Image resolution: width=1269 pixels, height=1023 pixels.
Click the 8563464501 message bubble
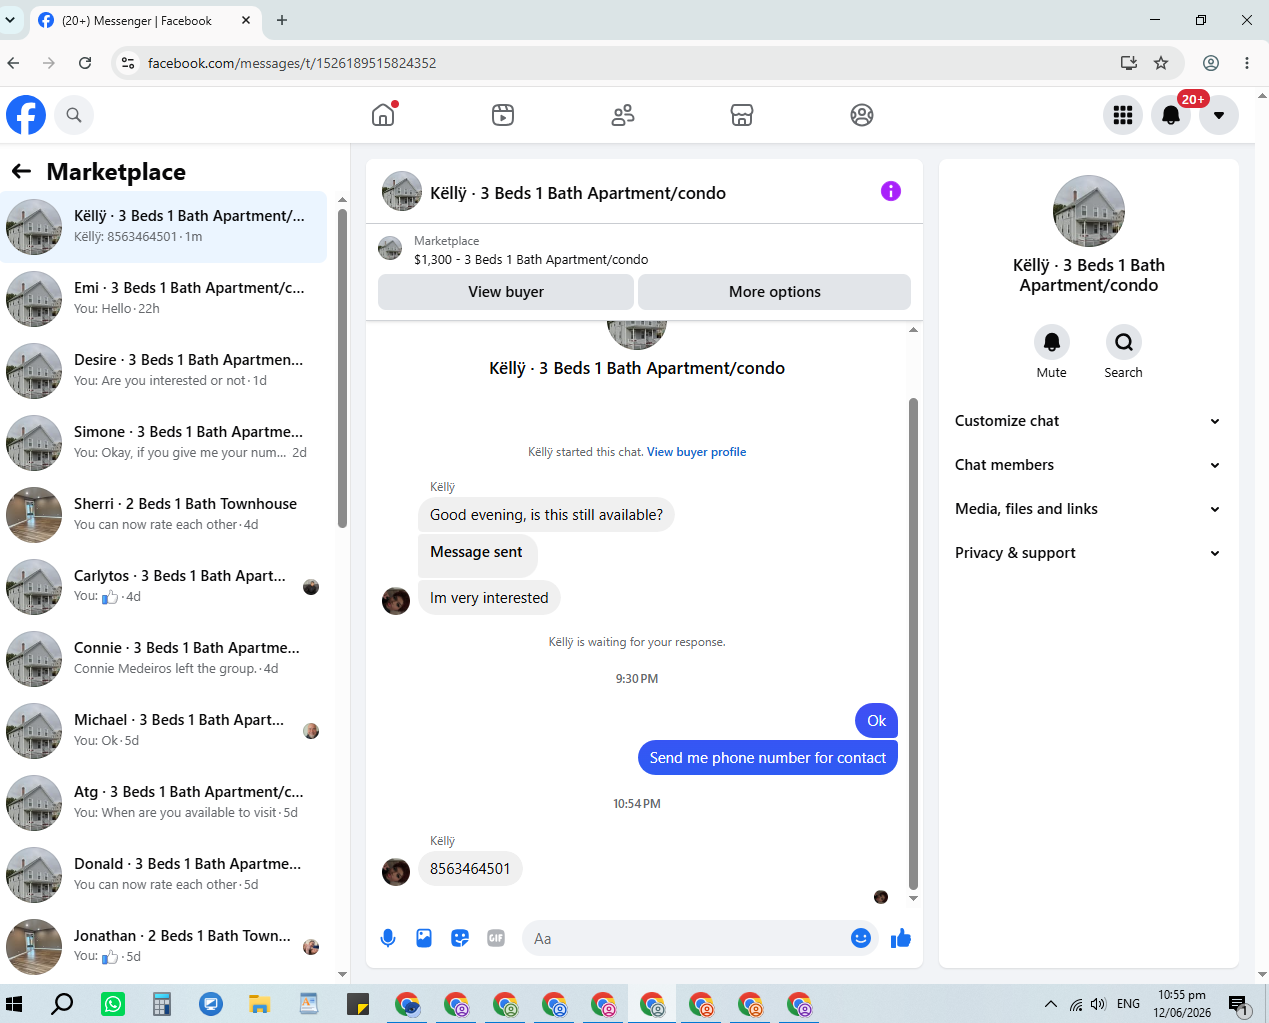tap(470, 869)
